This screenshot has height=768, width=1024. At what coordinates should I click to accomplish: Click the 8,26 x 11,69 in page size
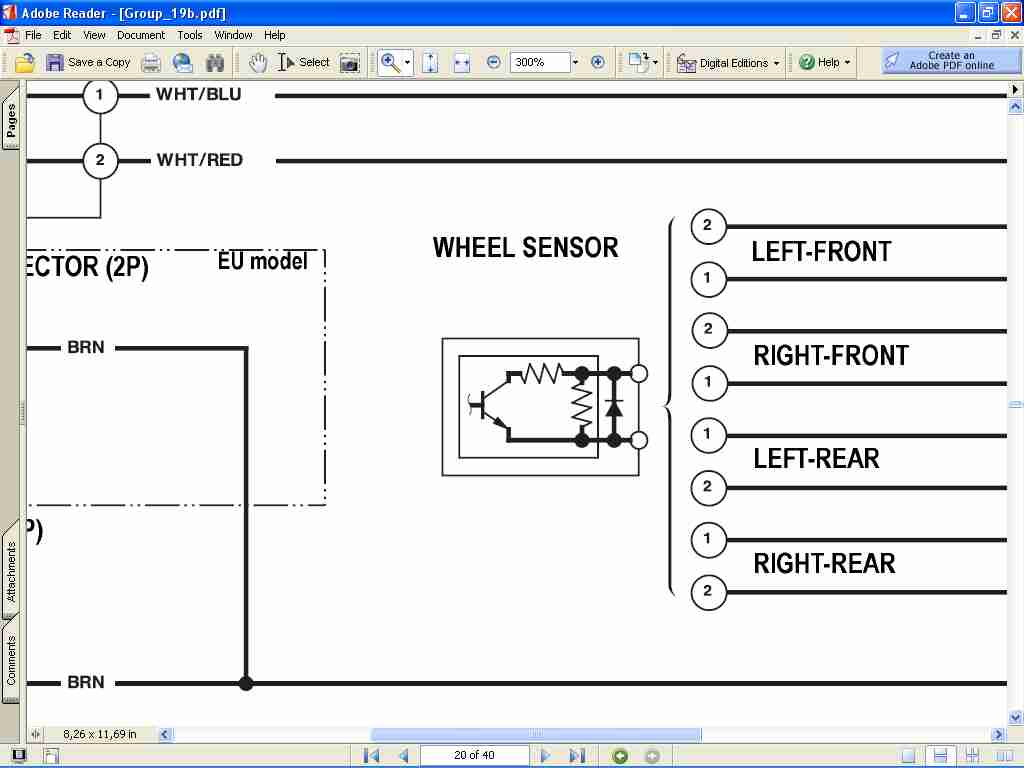tap(99, 734)
